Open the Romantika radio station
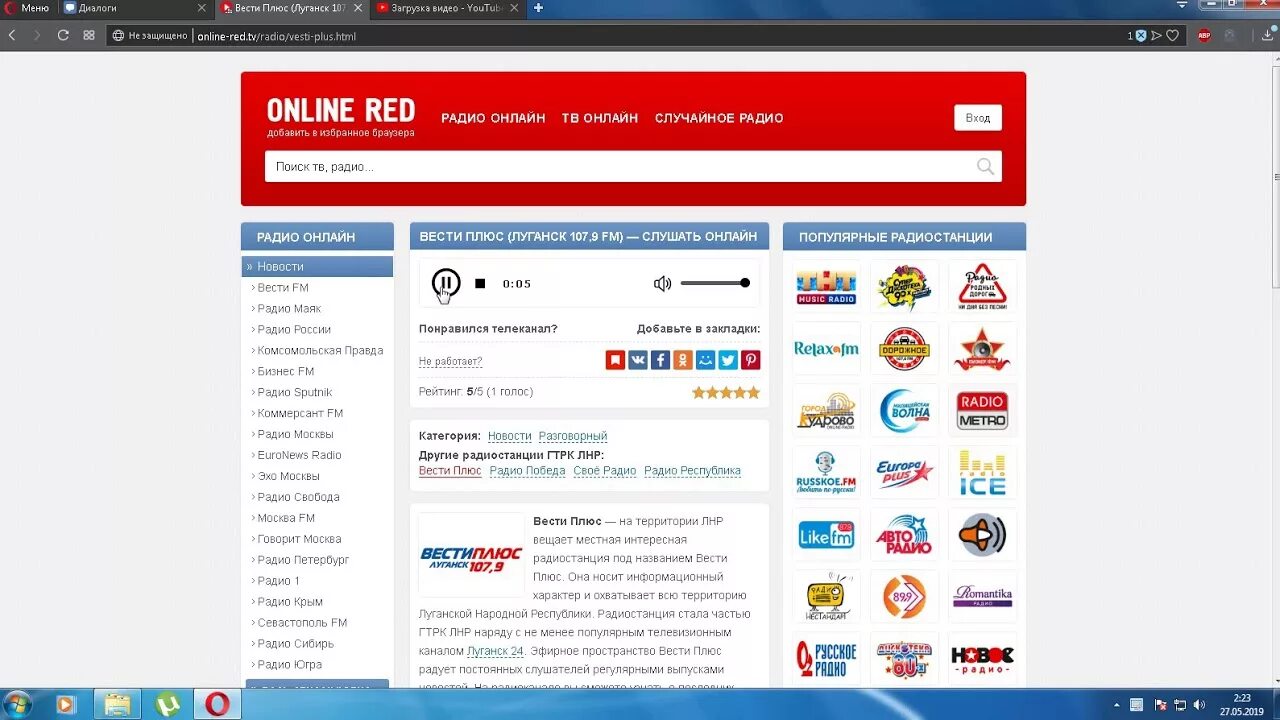1280x720 pixels. click(982, 597)
